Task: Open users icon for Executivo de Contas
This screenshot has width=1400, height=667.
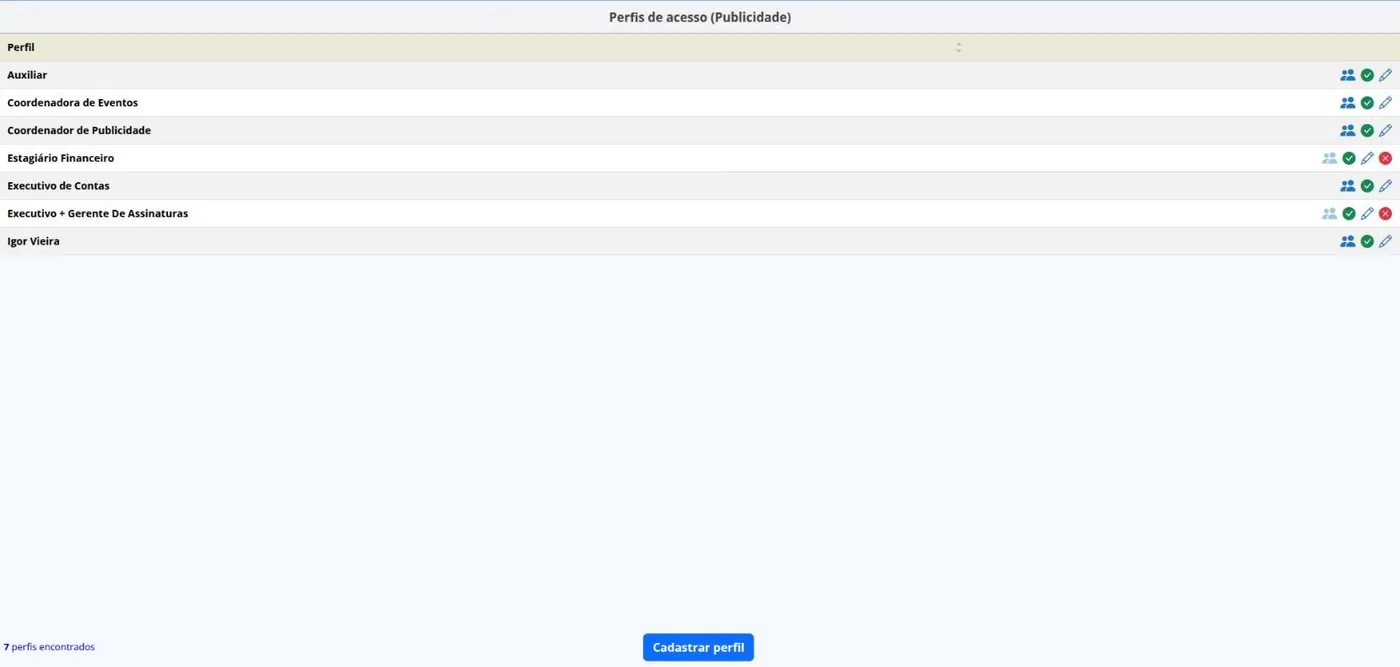Action: 1348,186
